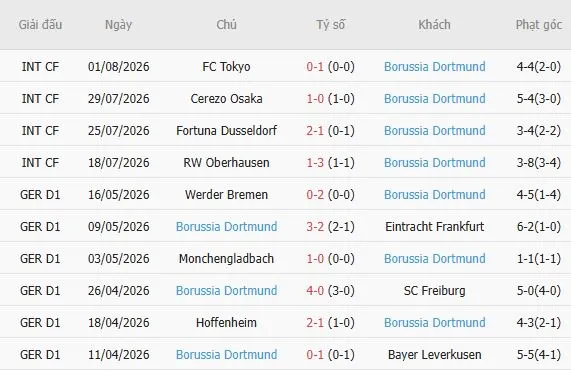This screenshot has width=571, height=371.
Task: Open the Hoffenheim team link
Action: point(226,323)
